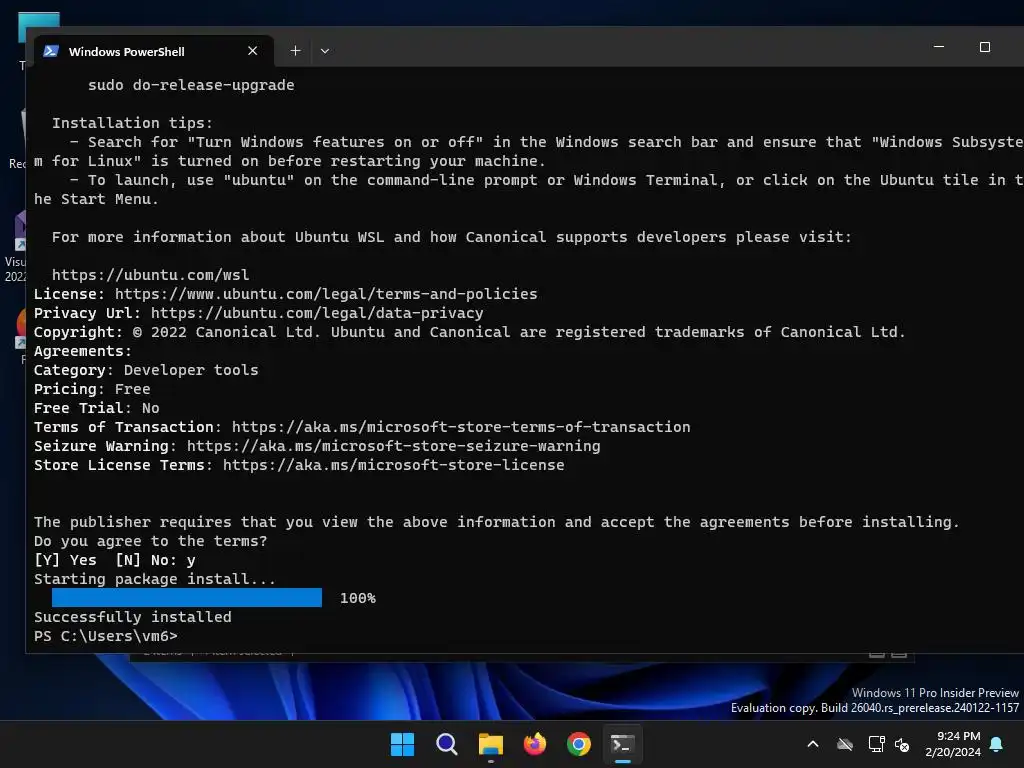Open taskbar Search

[447, 744]
